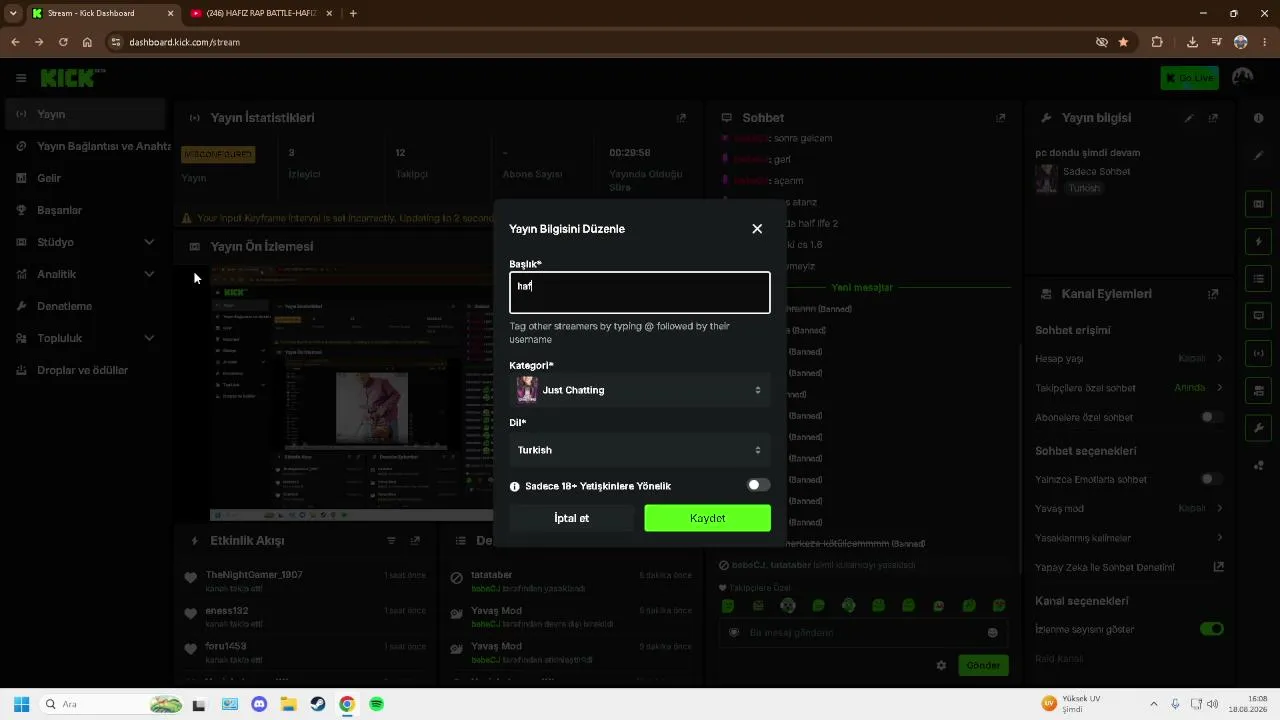Pop out the Sohbet panel
The image size is (1280, 720).
(1001, 118)
